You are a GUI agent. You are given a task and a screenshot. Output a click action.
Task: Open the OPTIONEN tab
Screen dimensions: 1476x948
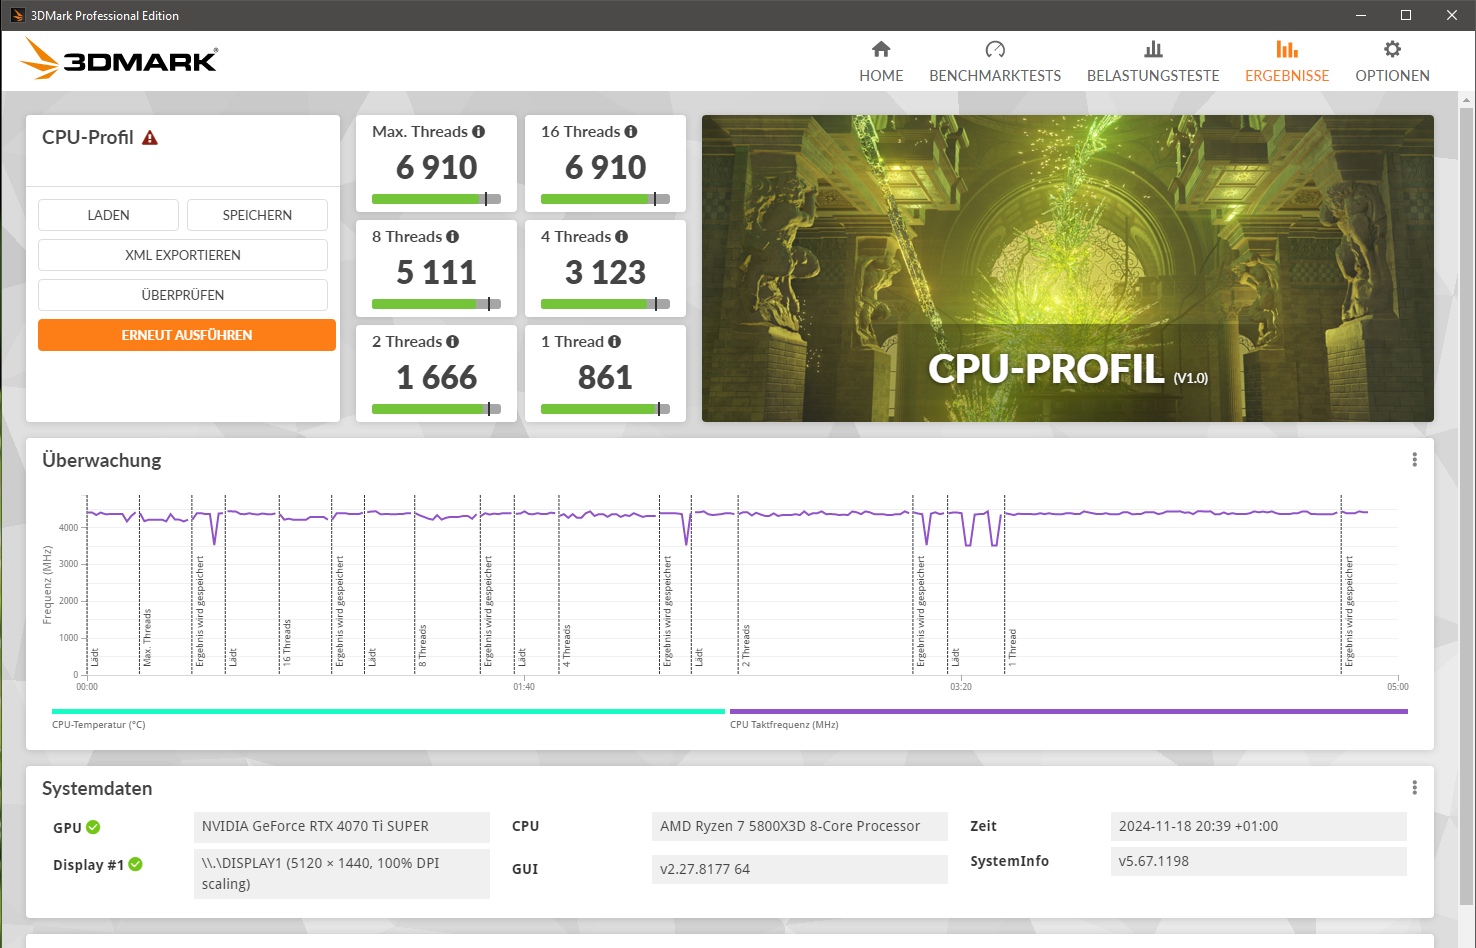1392,62
